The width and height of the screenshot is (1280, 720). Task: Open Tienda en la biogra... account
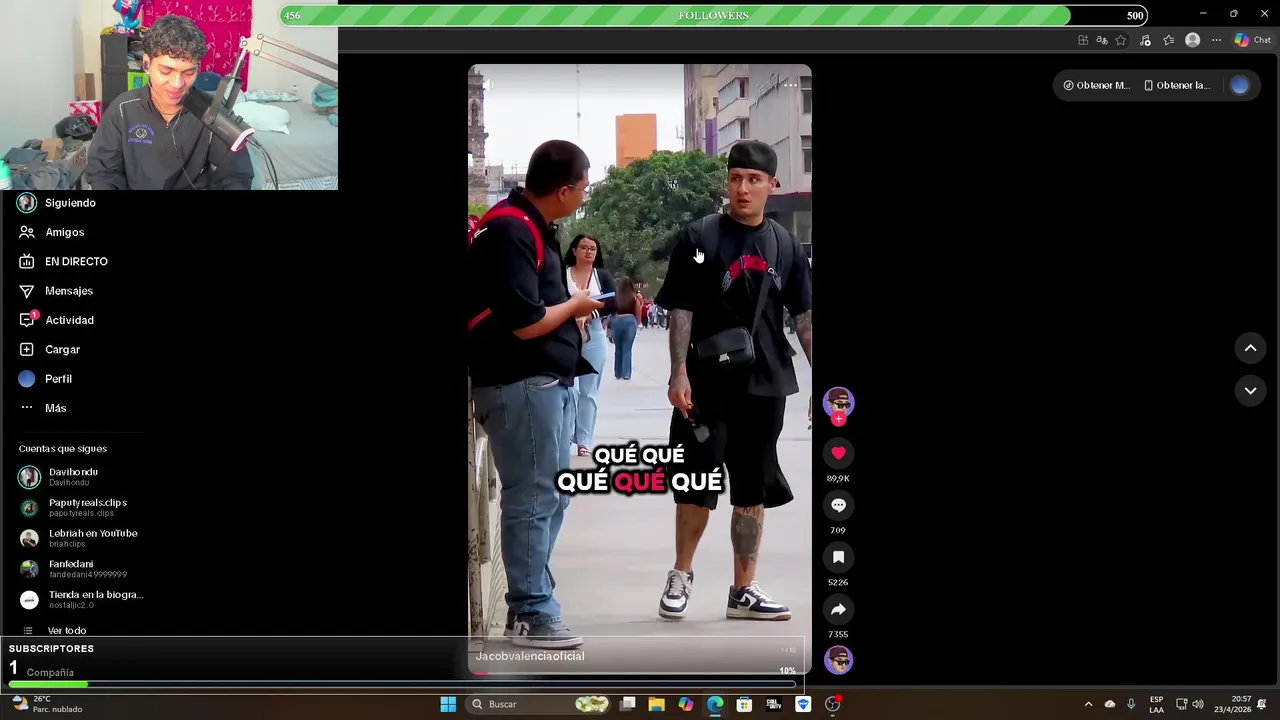[x=81, y=600]
